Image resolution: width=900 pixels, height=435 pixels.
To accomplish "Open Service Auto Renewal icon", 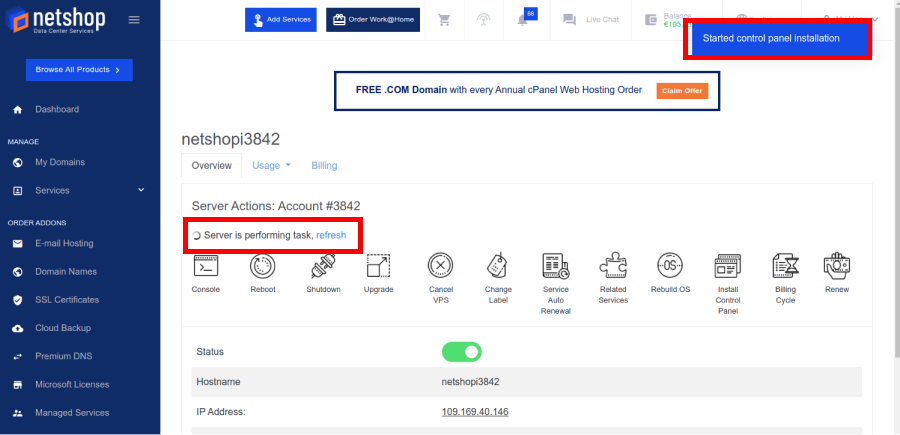I will [x=555, y=266].
